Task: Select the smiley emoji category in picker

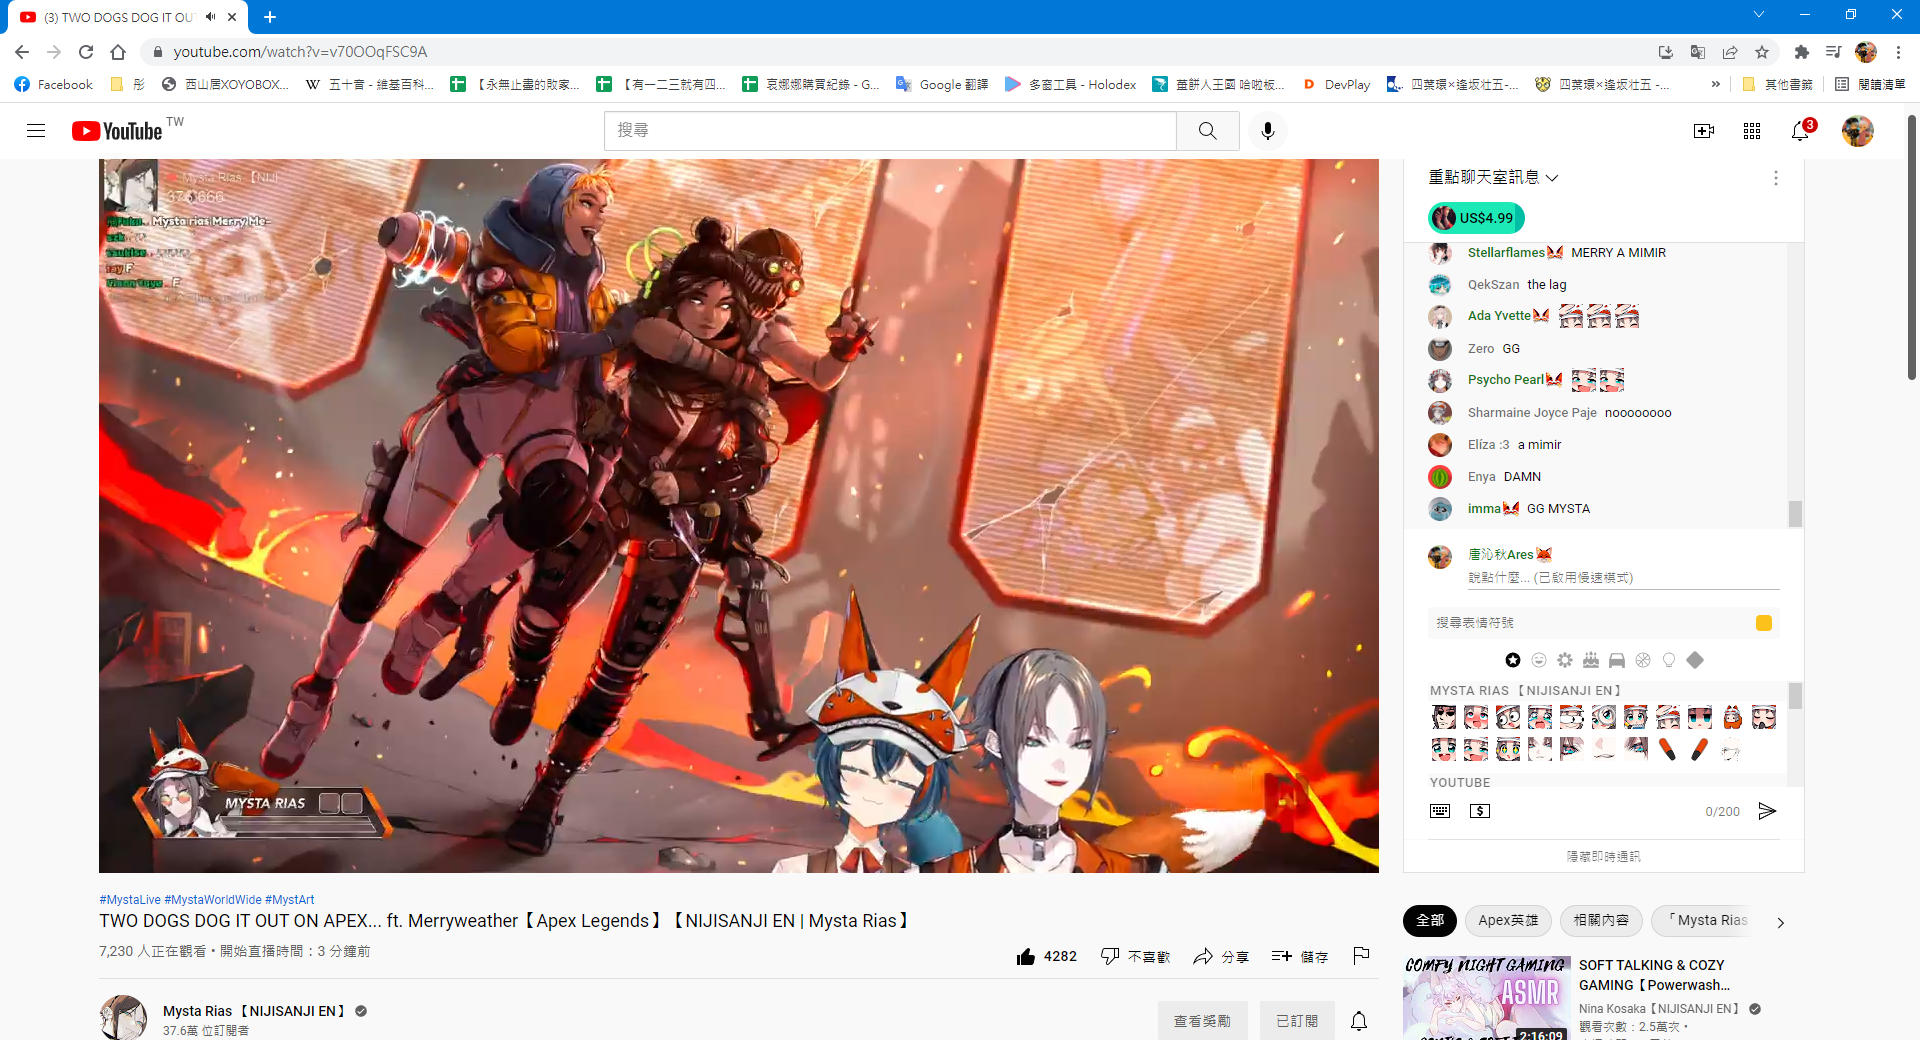Action: pyautogui.click(x=1539, y=660)
